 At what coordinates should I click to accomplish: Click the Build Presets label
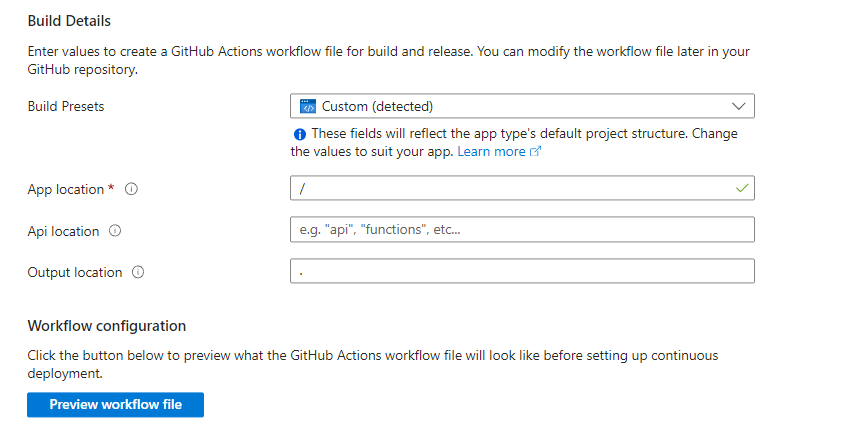coord(66,106)
